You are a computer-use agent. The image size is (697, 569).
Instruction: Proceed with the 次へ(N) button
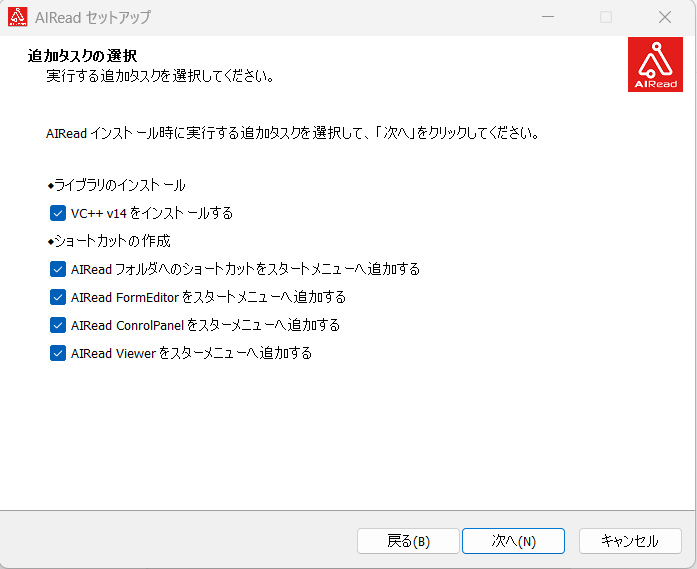[513, 541]
